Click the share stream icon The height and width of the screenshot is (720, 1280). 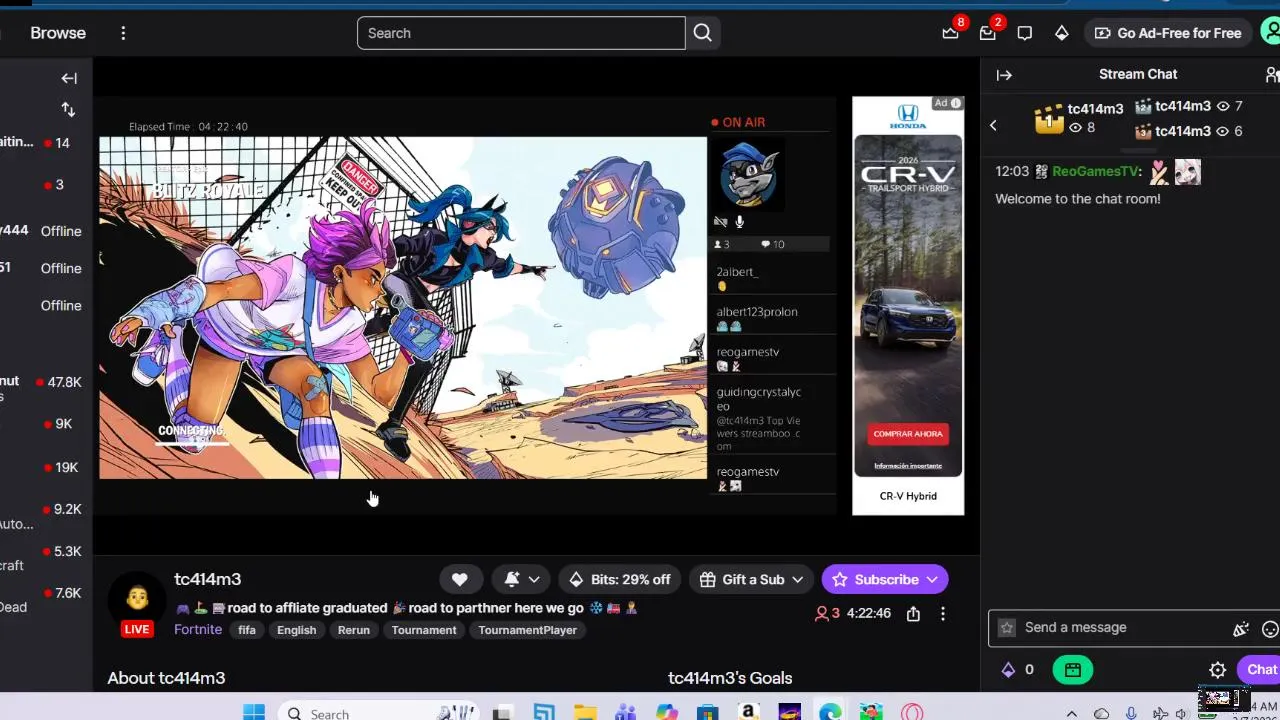(913, 613)
